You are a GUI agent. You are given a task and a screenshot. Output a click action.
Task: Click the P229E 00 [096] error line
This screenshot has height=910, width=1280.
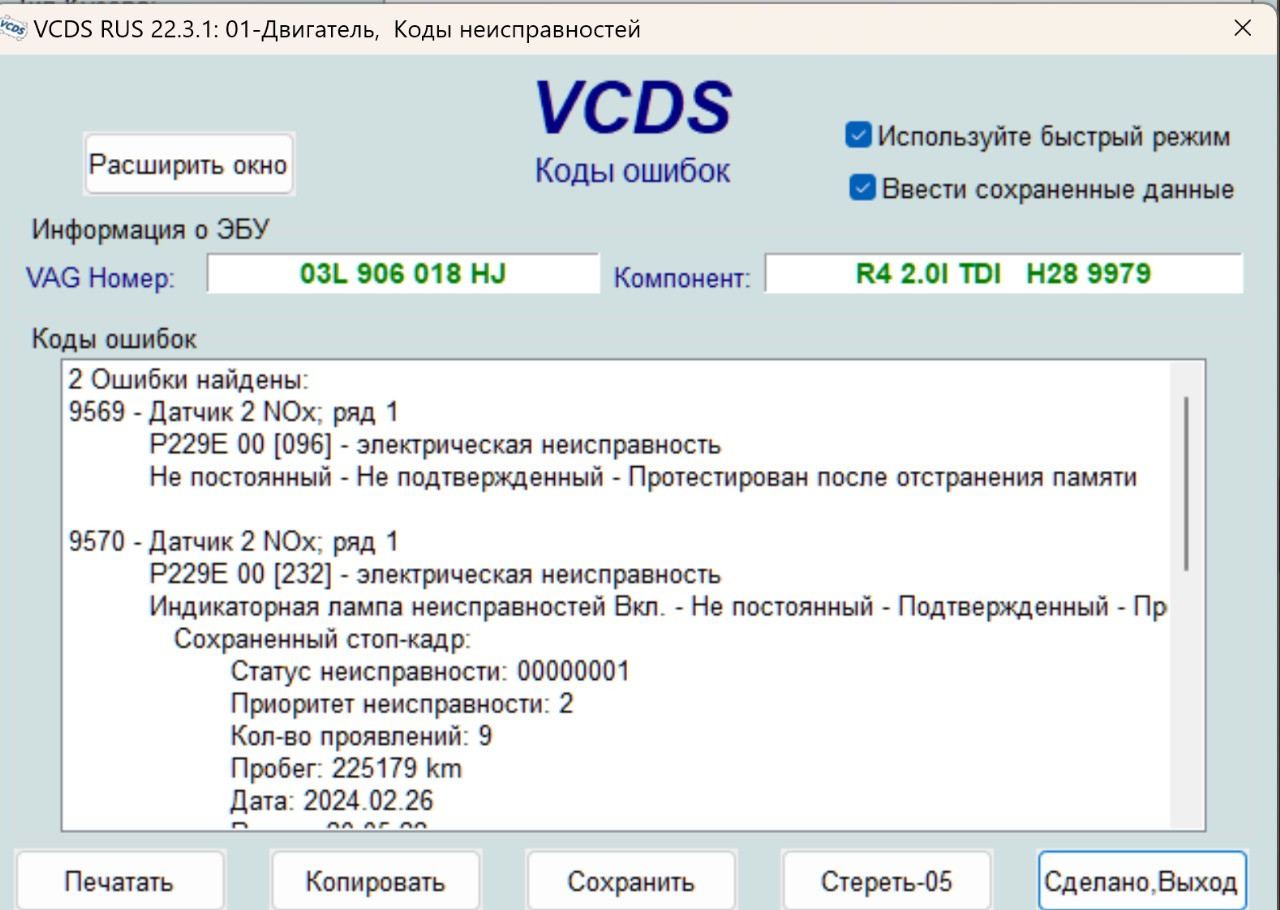point(434,444)
